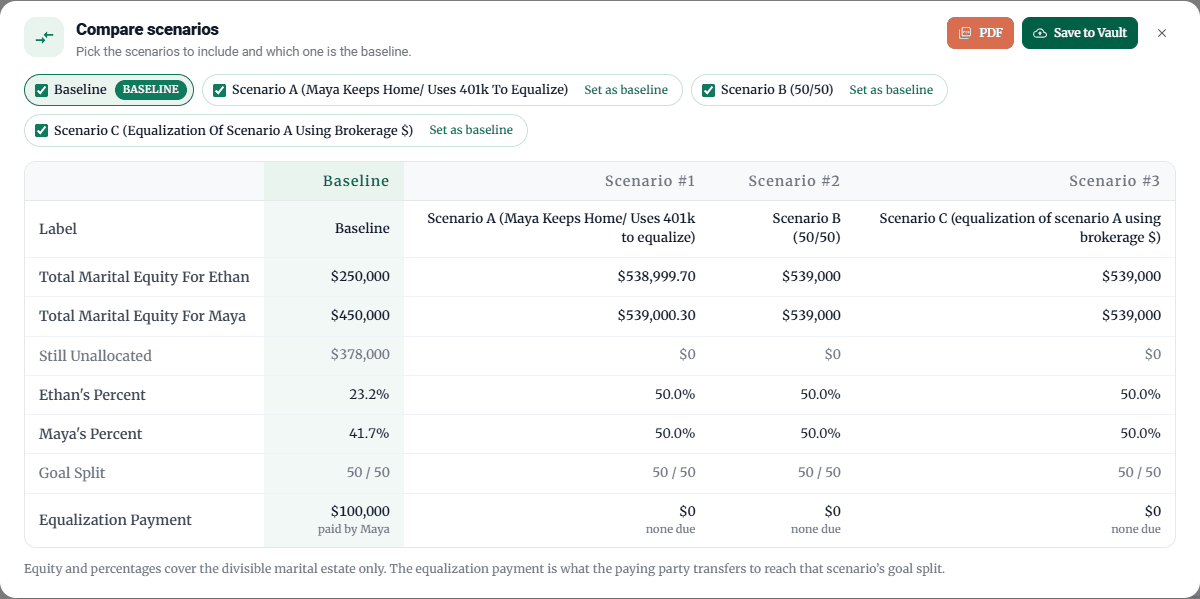Click the Equalization Payment row heading
The width and height of the screenshot is (1200, 599).
click(115, 520)
